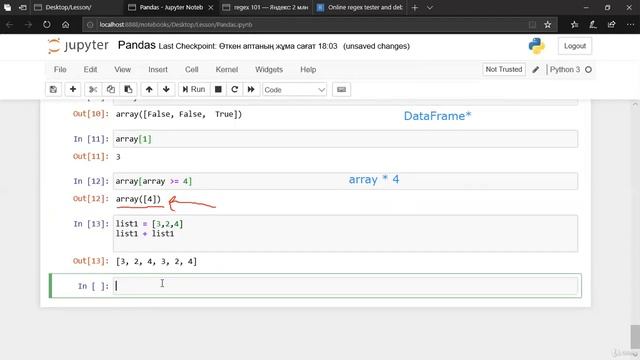Add page to favorites star icon
640x360 pixels.
(548, 24)
